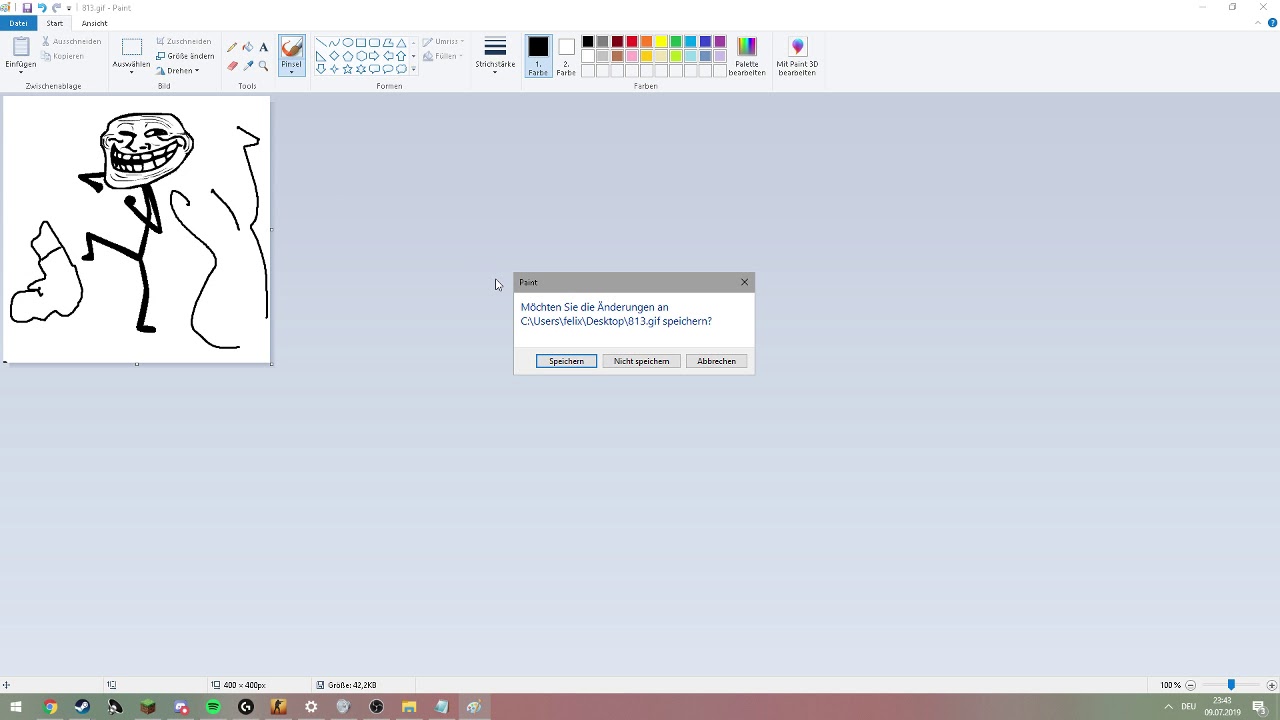The height and width of the screenshot is (720, 1280).
Task: Click the zoom in plus button
Action: tap(1272, 685)
